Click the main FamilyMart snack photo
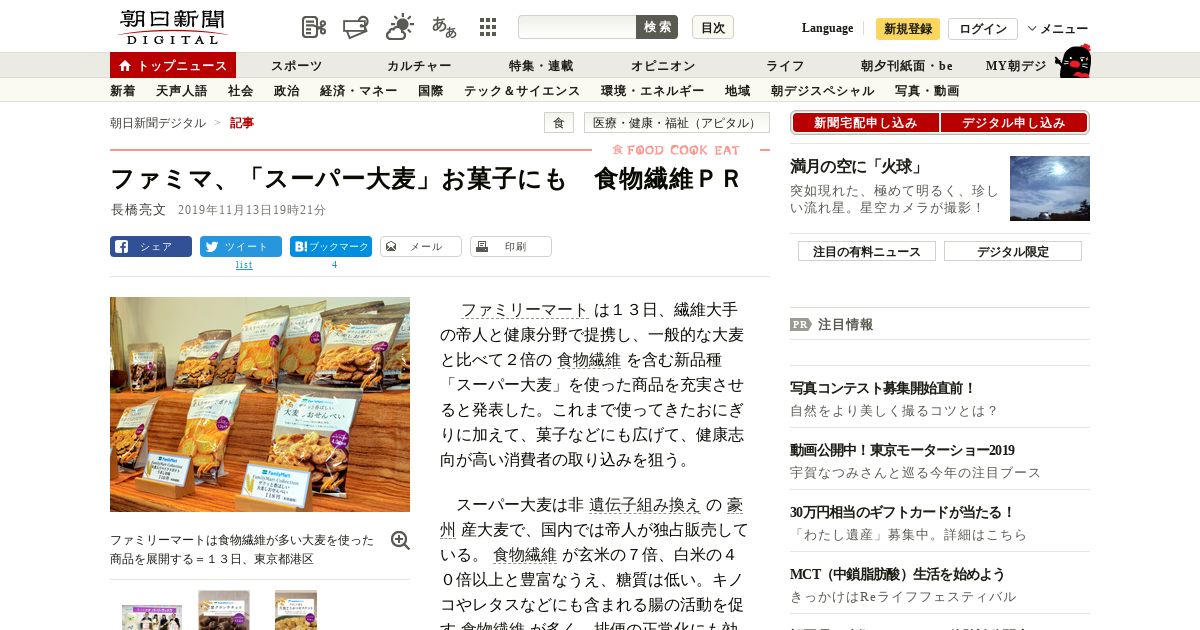 260,404
